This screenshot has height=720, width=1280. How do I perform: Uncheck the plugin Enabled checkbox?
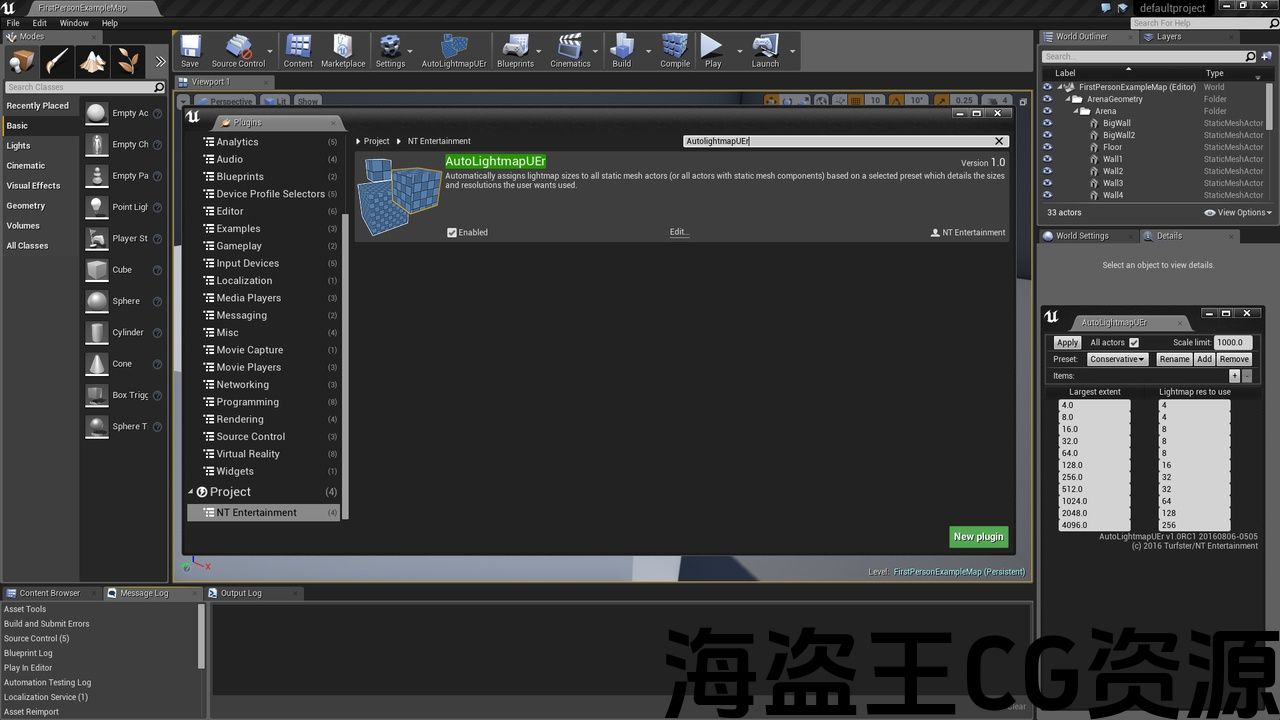452,232
